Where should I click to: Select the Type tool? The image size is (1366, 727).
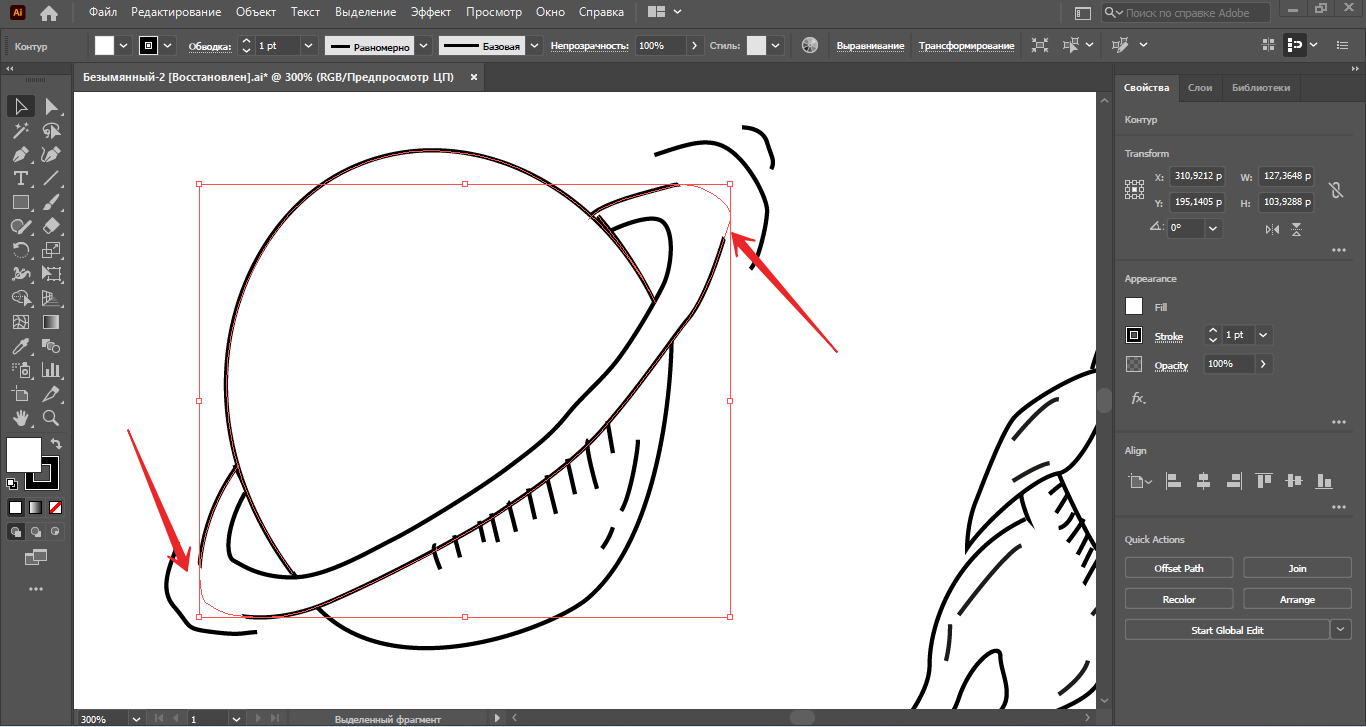21,178
